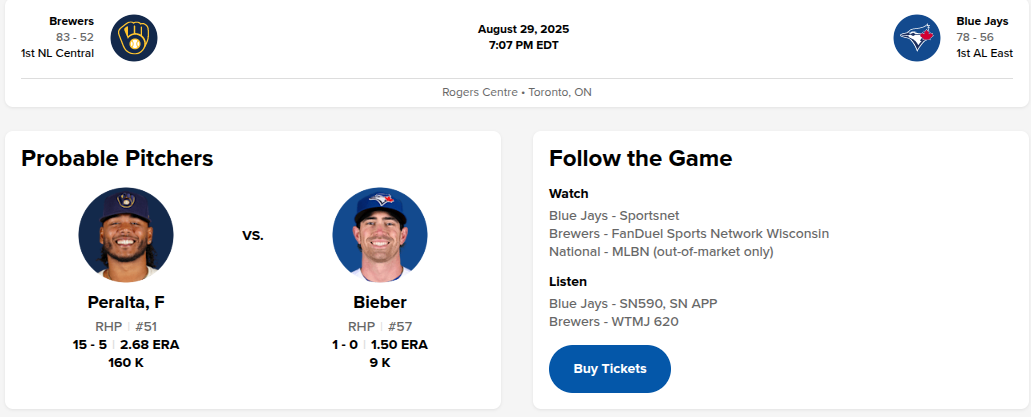Image resolution: width=1031 pixels, height=417 pixels.
Task: Select National MLBN out-of-market broadcast
Action: 661,251
